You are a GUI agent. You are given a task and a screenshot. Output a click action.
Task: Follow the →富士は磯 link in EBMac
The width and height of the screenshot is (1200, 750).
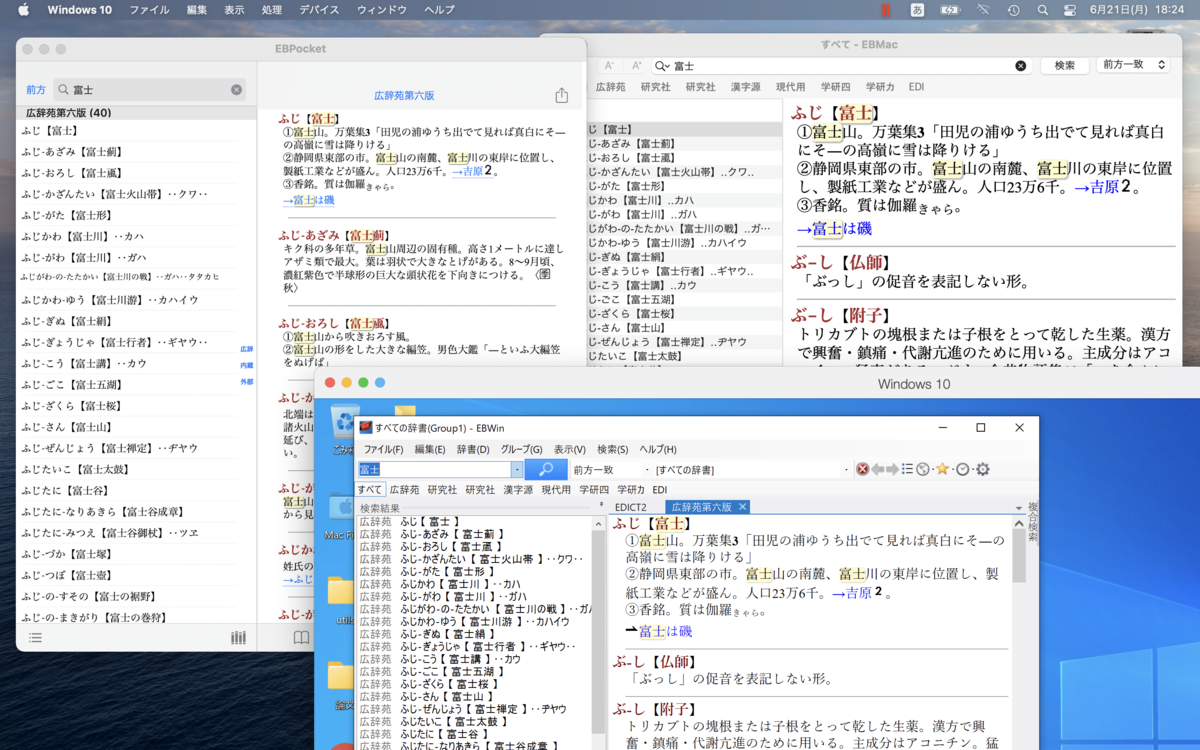(834, 229)
